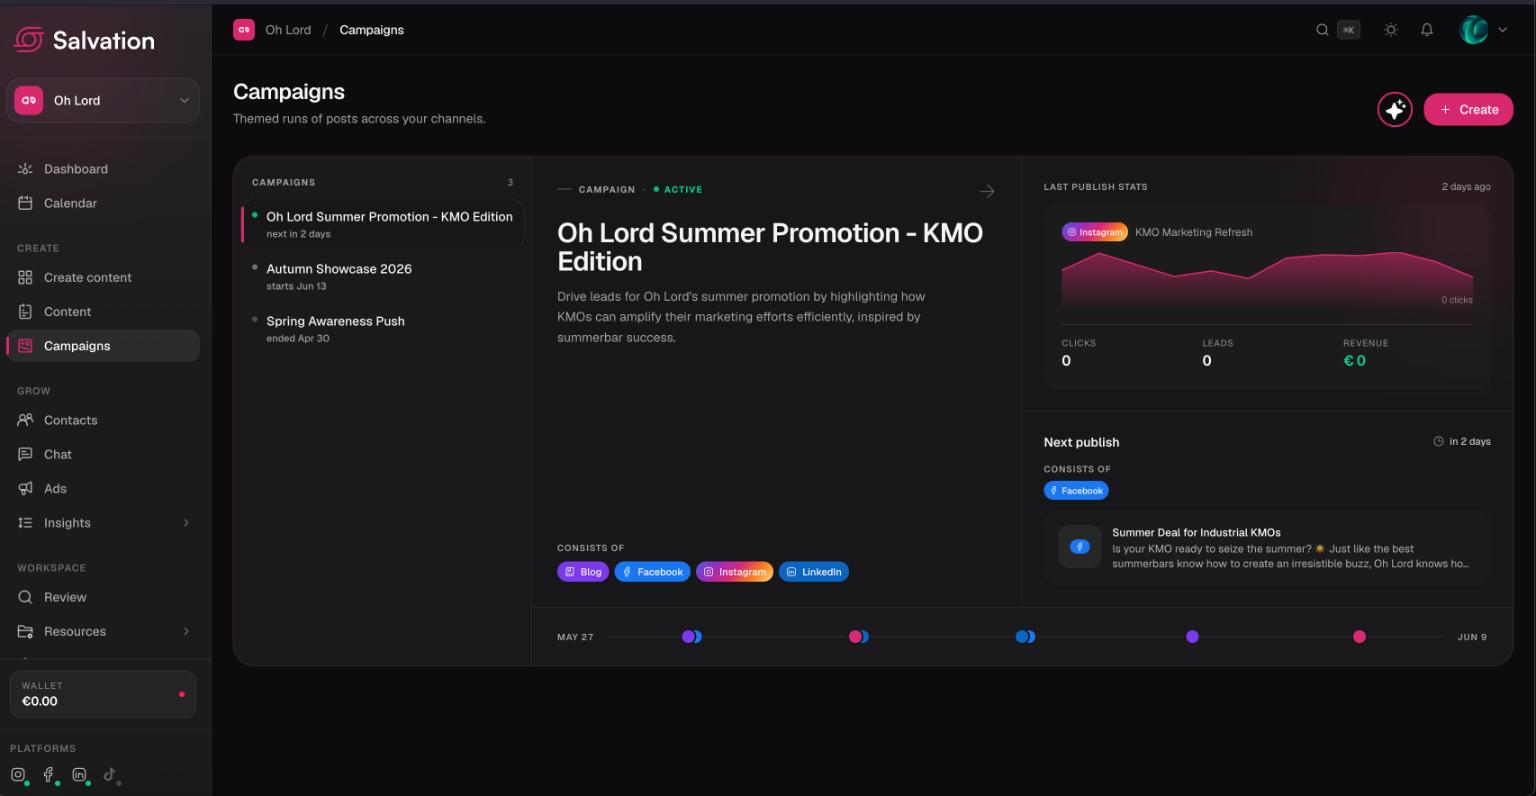
Task: Select the pink timeline marker nearest JUN 9
Action: [1359, 637]
